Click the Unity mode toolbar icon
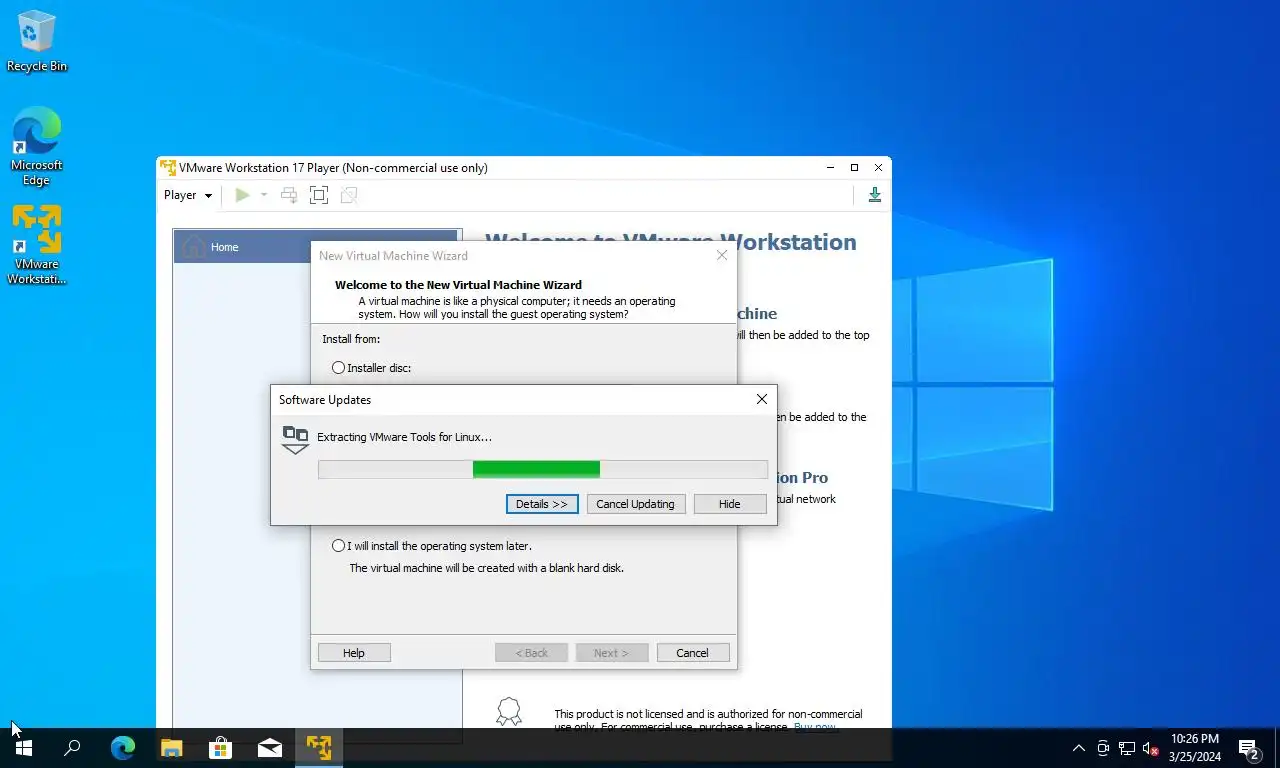 click(349, 195)
